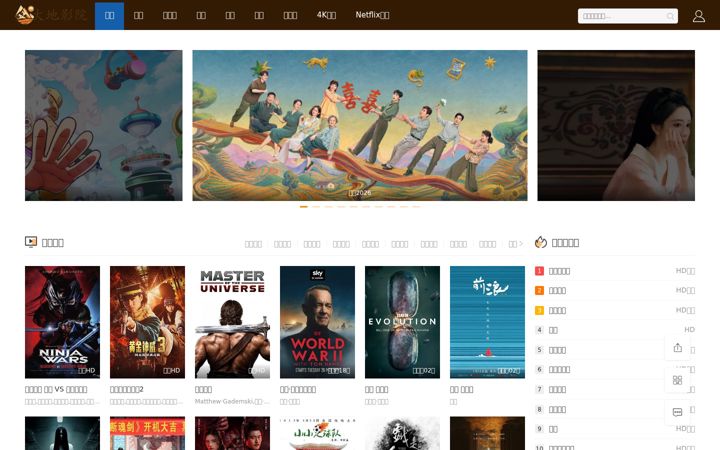The image size is (720, 450).
Task: Open the center carousel banner with people on ribbon
Action: 360,125
